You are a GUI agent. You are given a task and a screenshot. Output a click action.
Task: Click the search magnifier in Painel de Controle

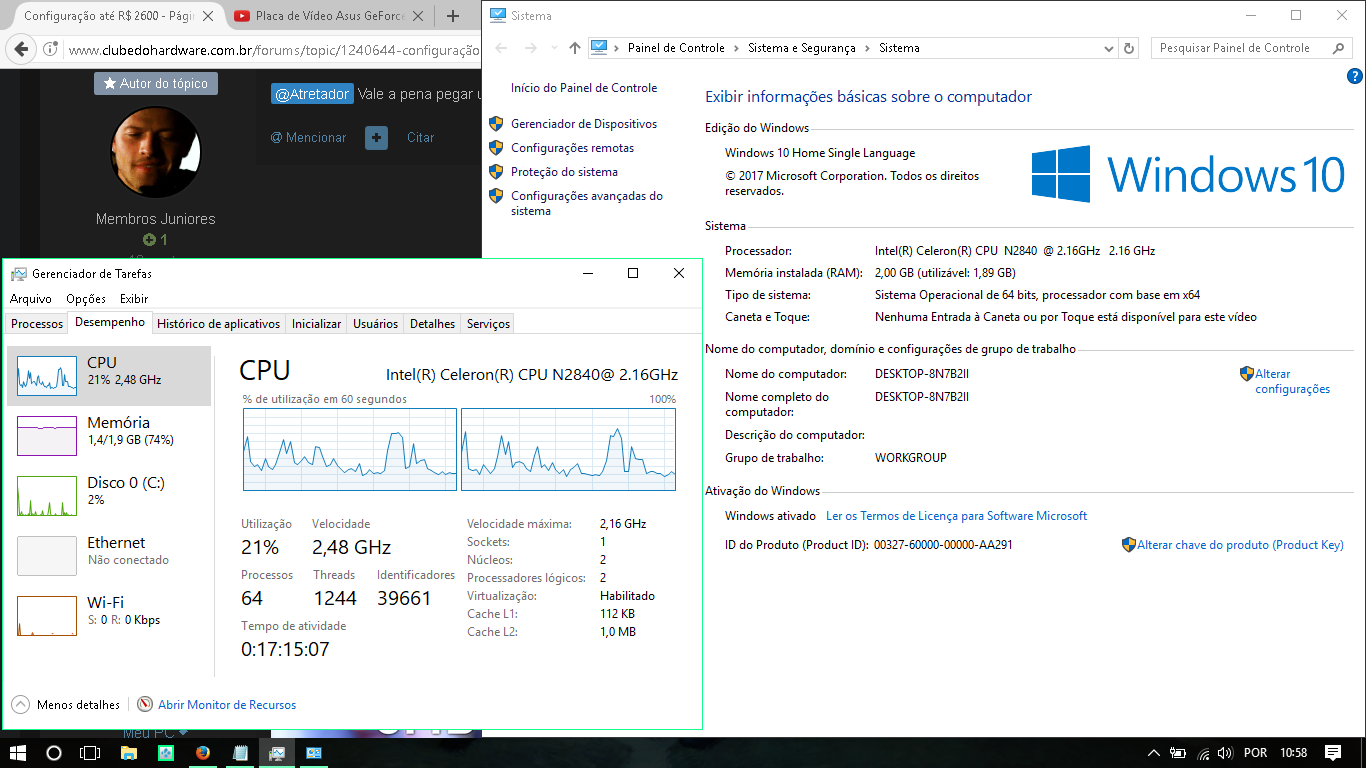(x=1339, y=48)
